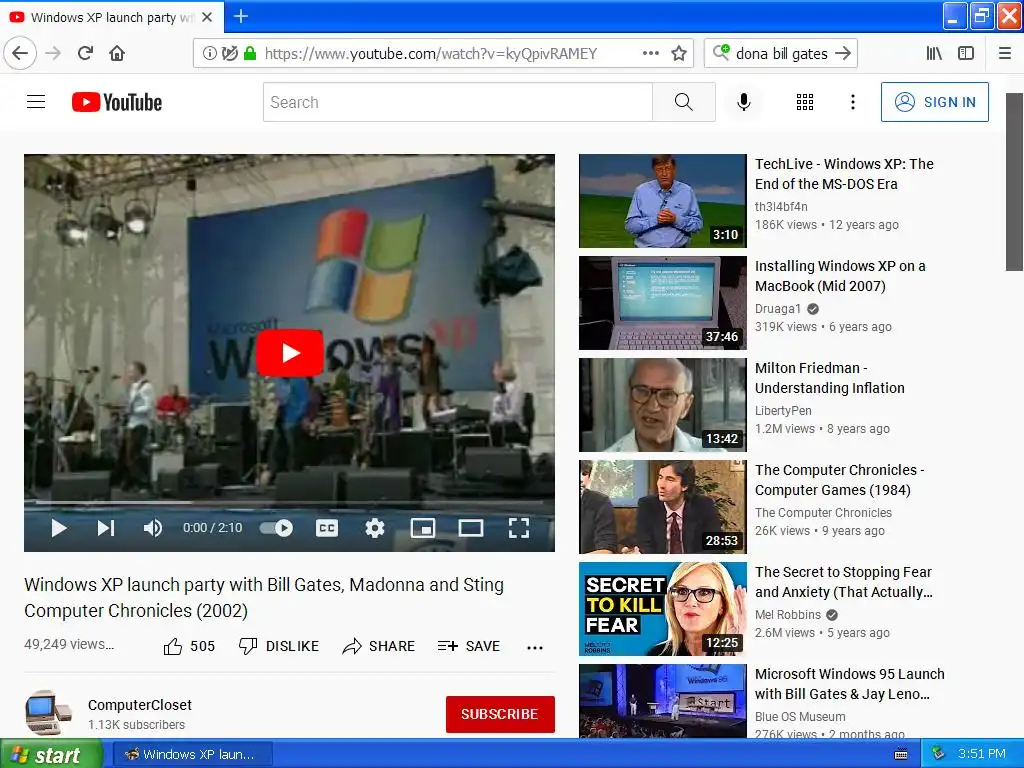Image resolution: width=1024 pixels, height=768 pixels.
Task: Start the video with the red play button
Action: pos(289,353)
